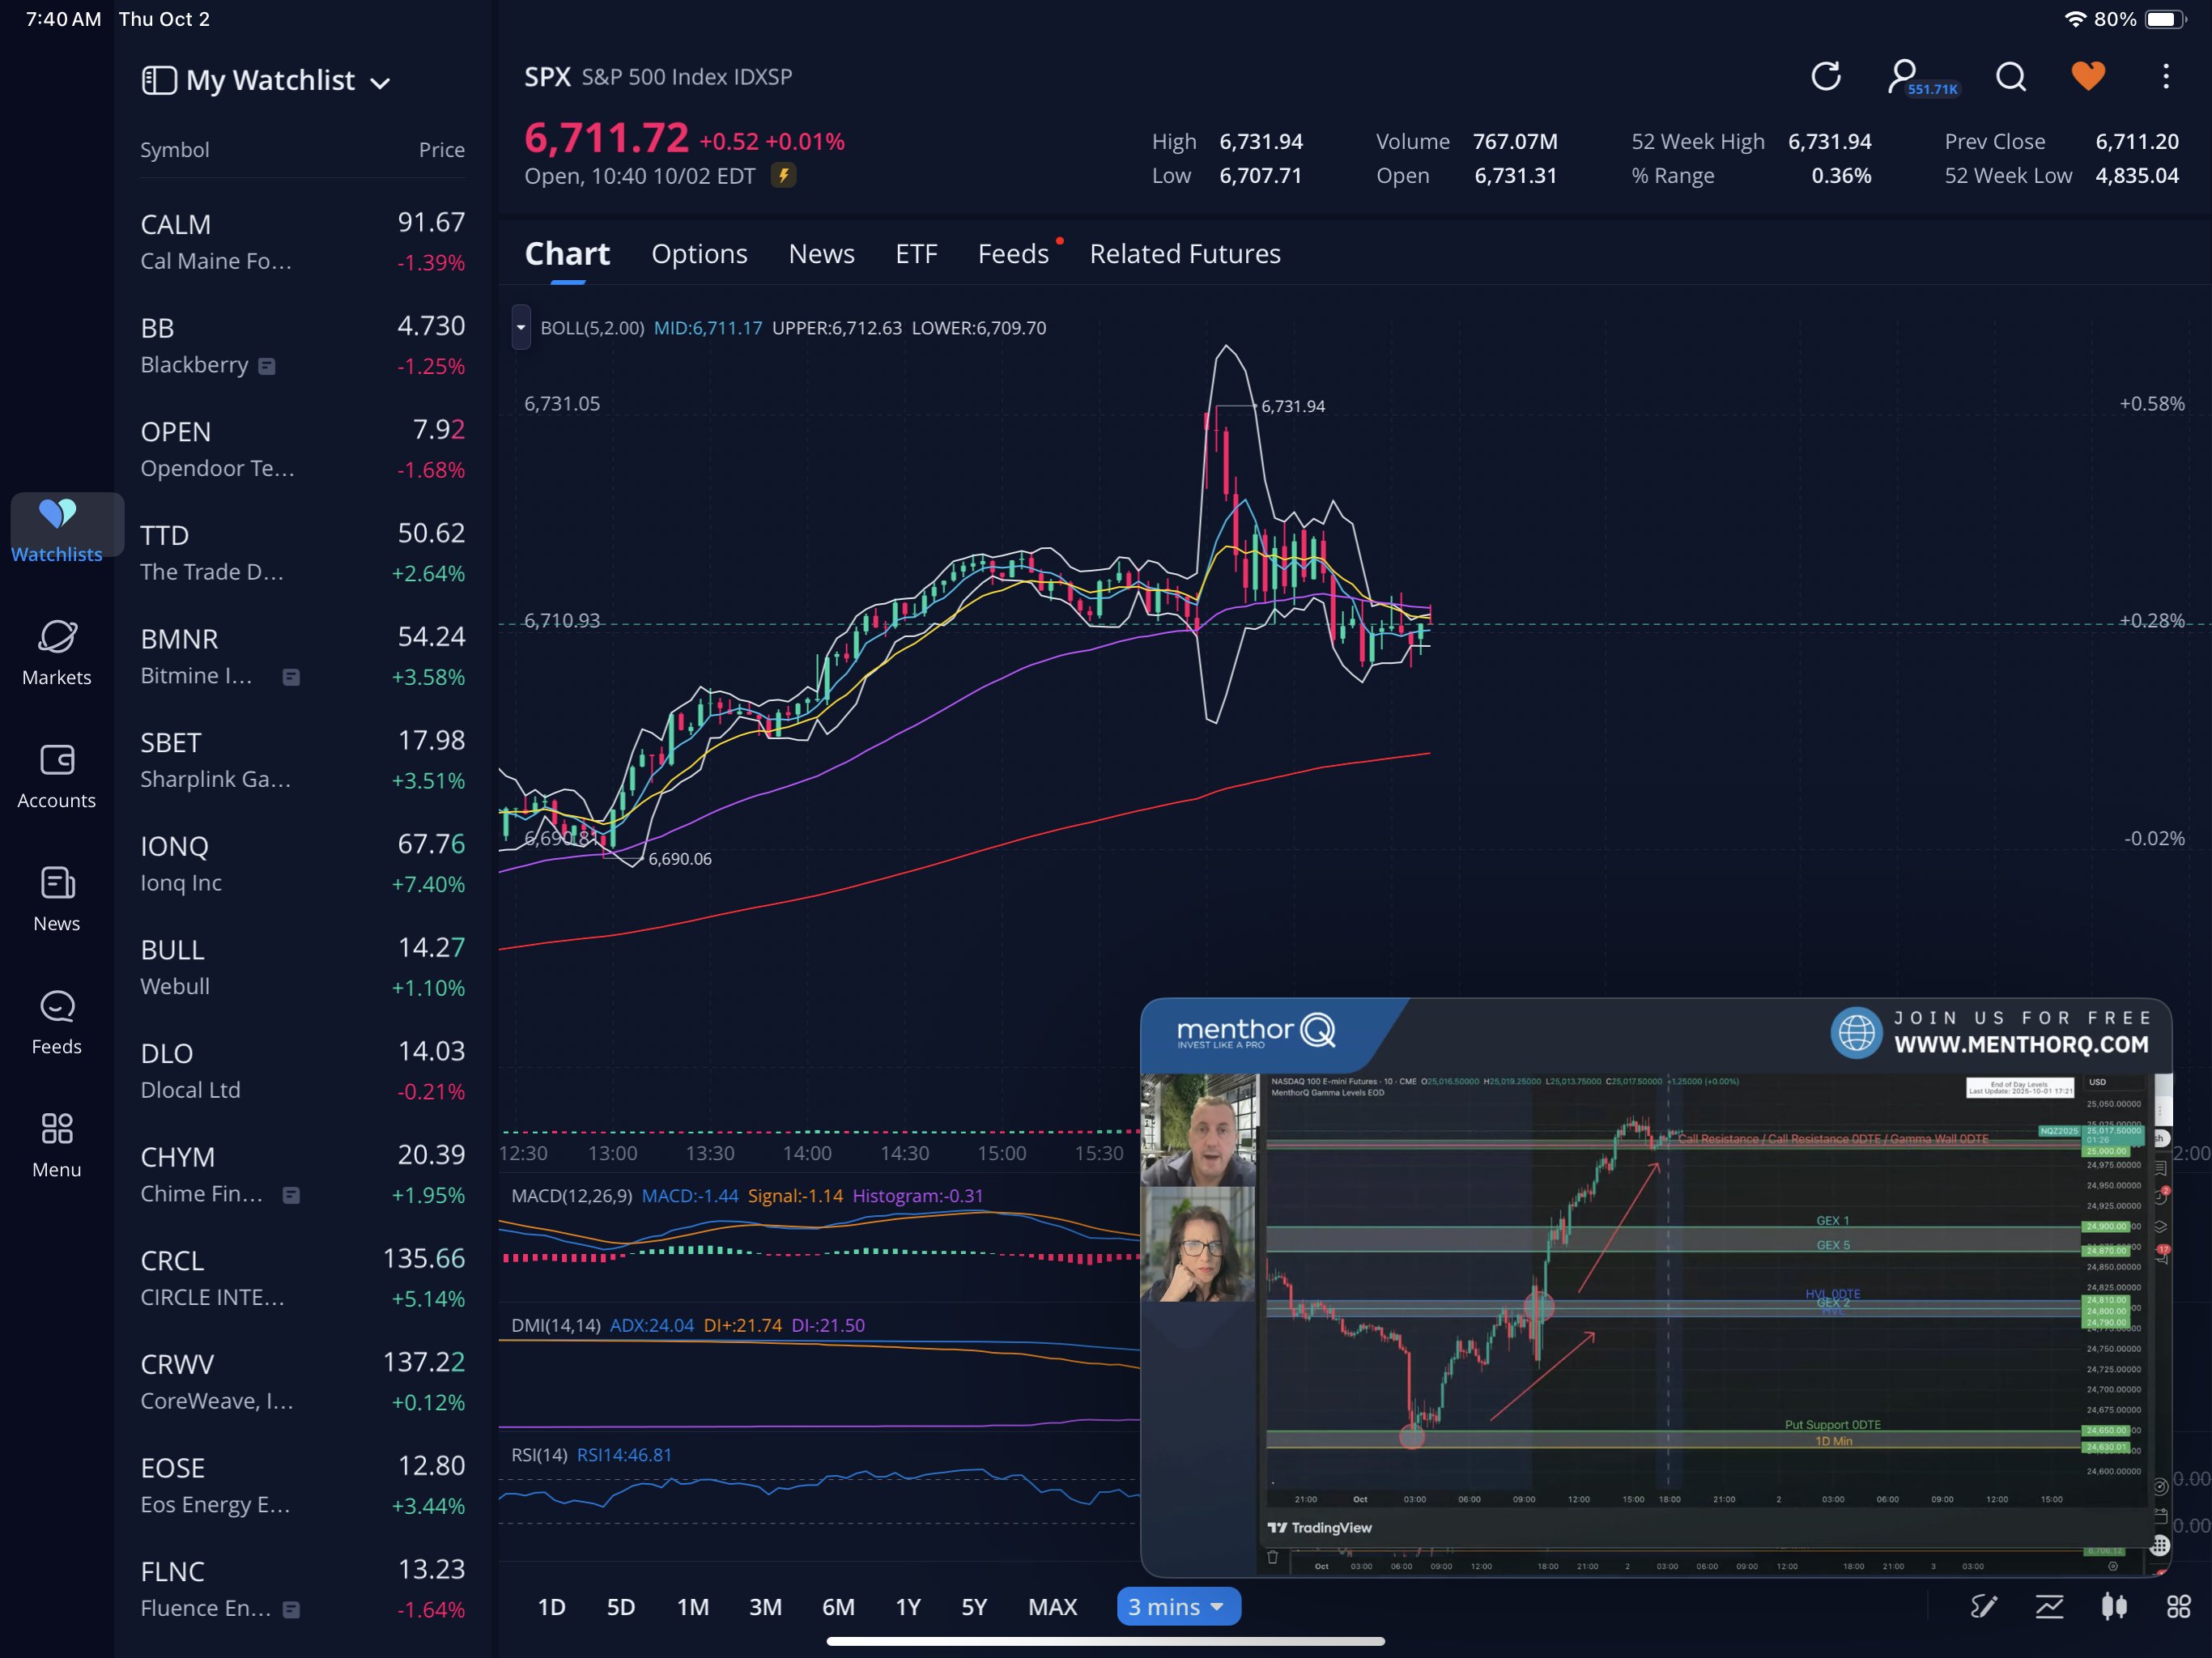Toggle the watchlist panel sidebar icon
This screenshot has width=2212, height=1658.
pyautogui.click(x=159, y=80)
